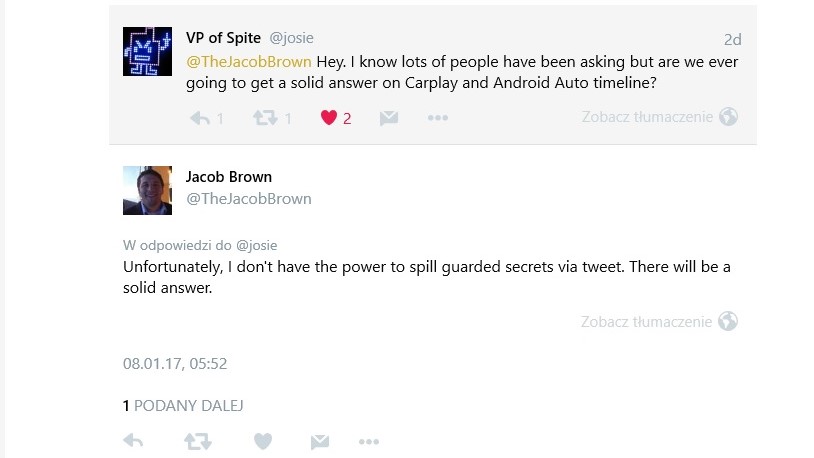Reply to VP of Spite's tweet
The width and height of the screenshot is (814, 458).
[x=200, y=118]
